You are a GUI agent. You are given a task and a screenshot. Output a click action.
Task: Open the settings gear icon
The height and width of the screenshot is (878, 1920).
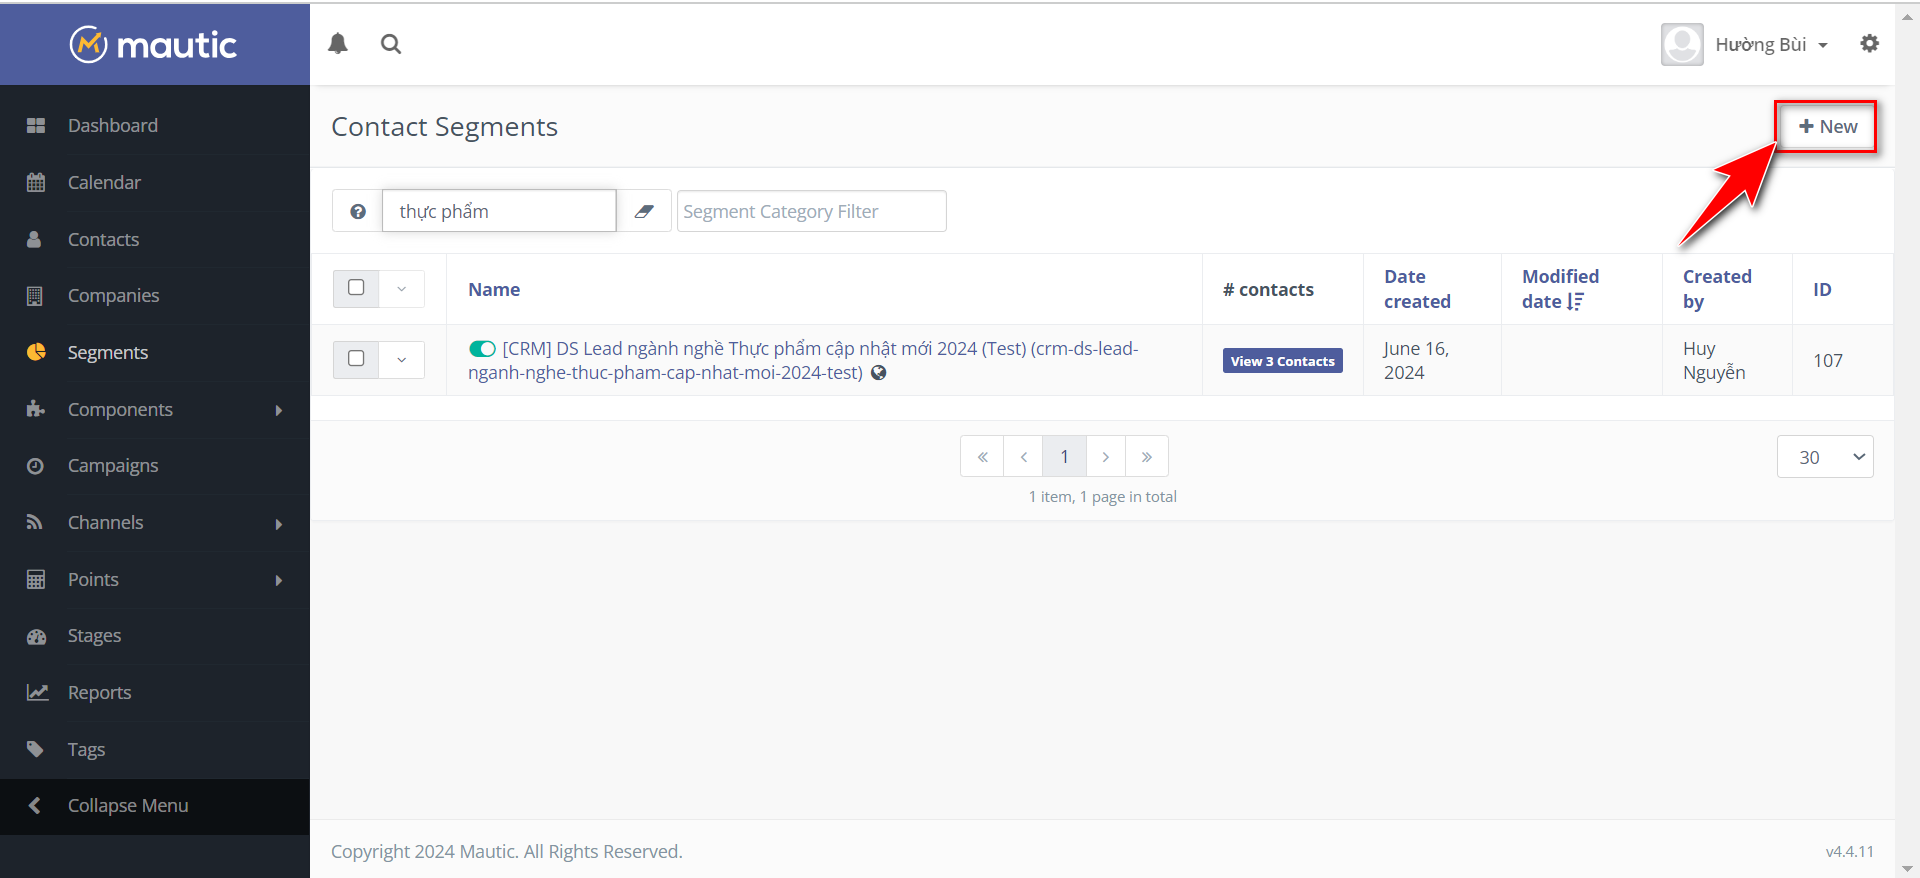(1869, 44)
